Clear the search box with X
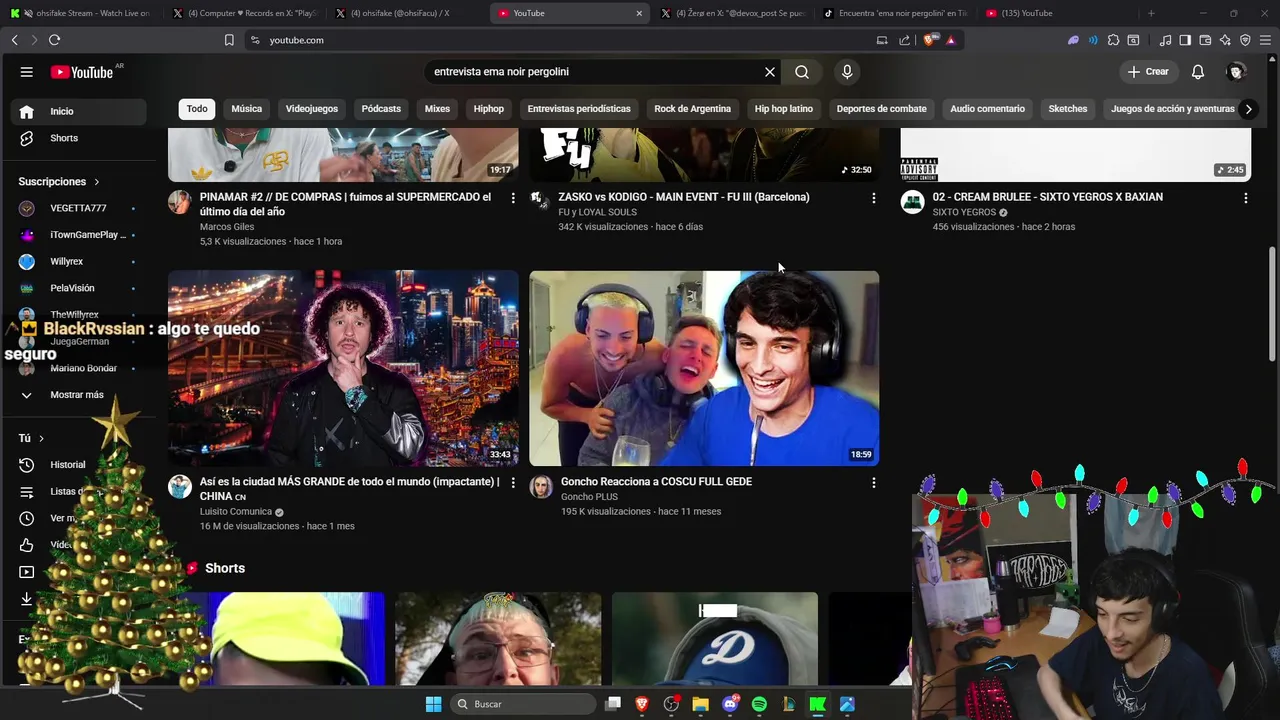This screenshot has height=720, width=1280. tap(770, 72)
